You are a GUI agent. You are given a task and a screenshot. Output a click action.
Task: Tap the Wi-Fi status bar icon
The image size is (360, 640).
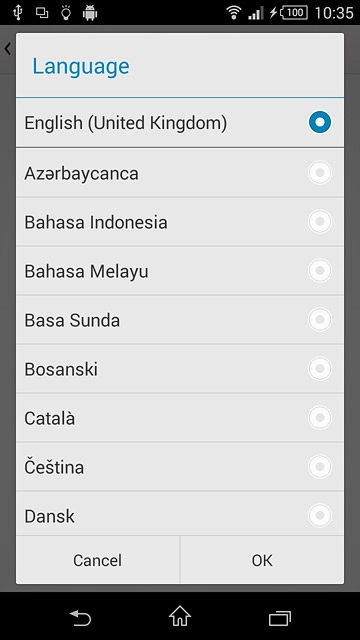click(x=233, y=13)
